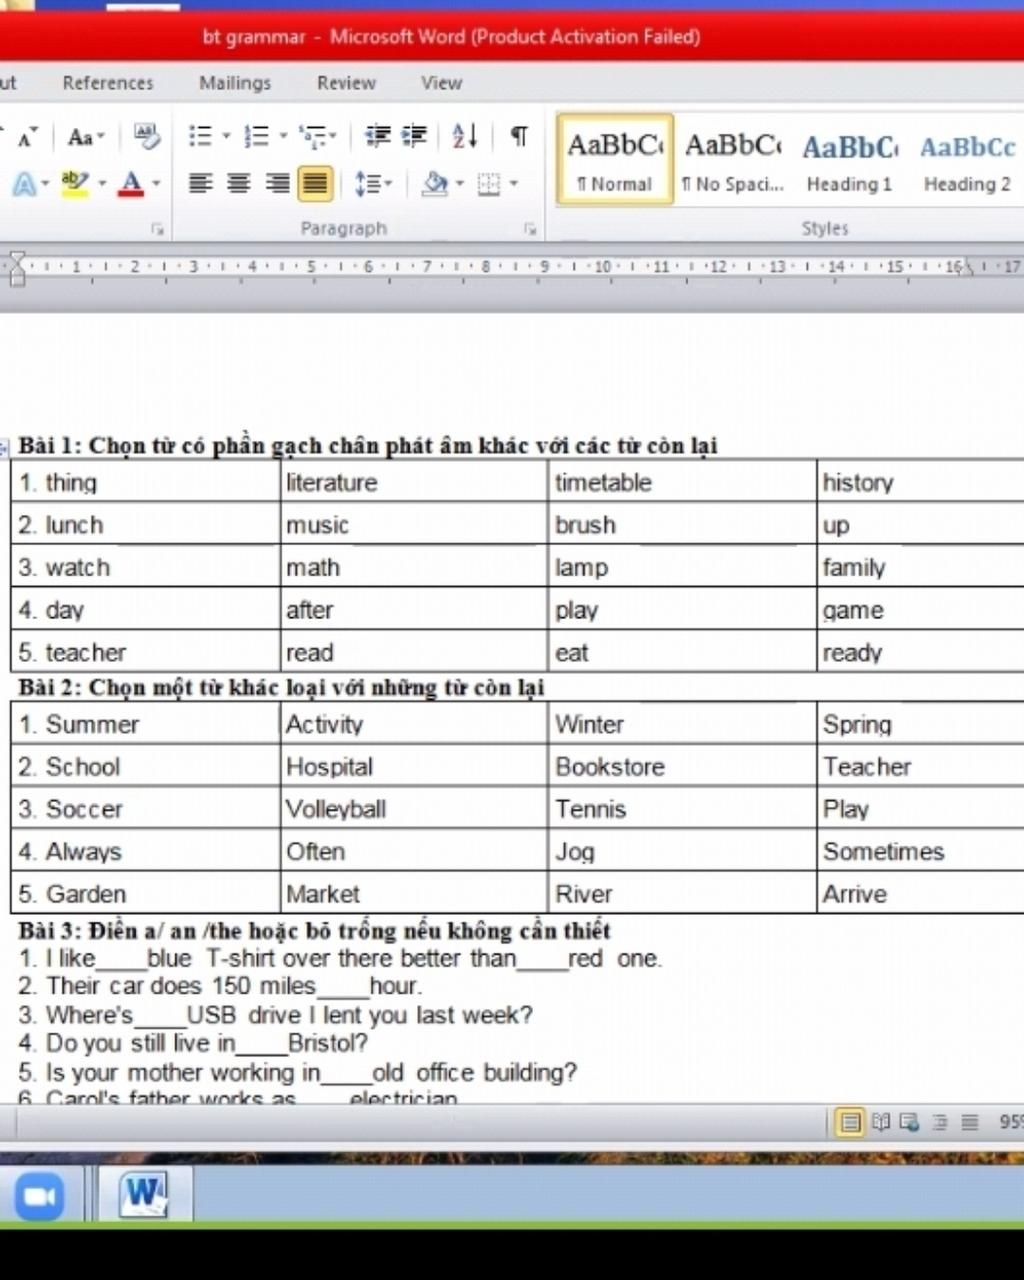Open the borders dropdown arrow

[514, 184]
